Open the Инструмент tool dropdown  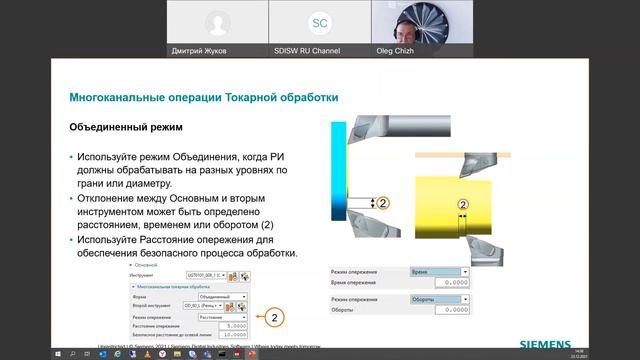click(x=206, y=276)
